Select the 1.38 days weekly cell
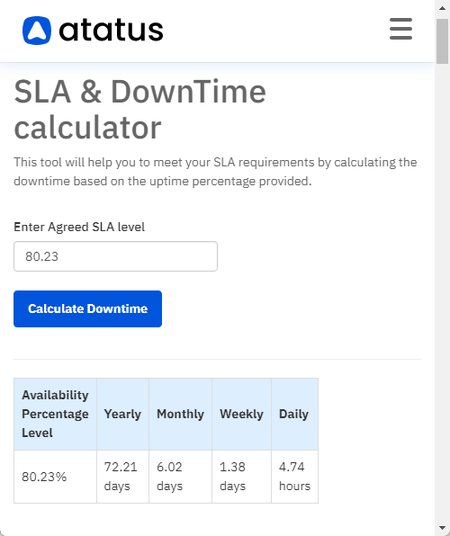The image size is (450, 536). coord(241,477)
